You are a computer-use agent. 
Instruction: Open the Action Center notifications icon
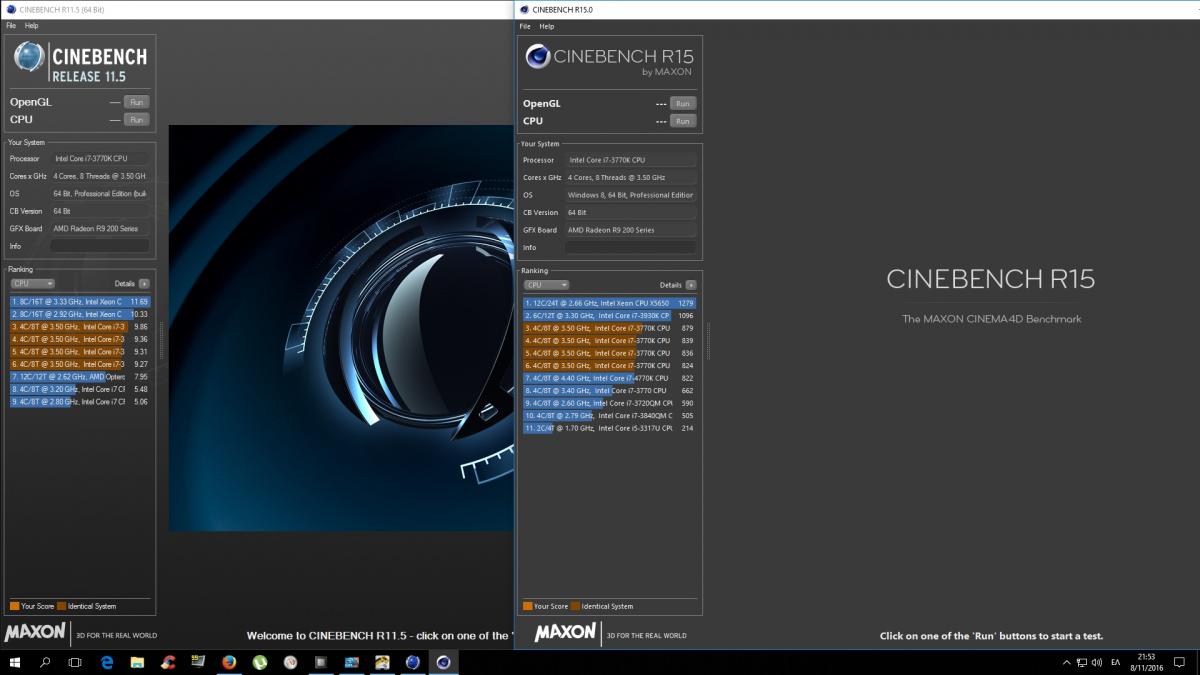coord(1178,662)
